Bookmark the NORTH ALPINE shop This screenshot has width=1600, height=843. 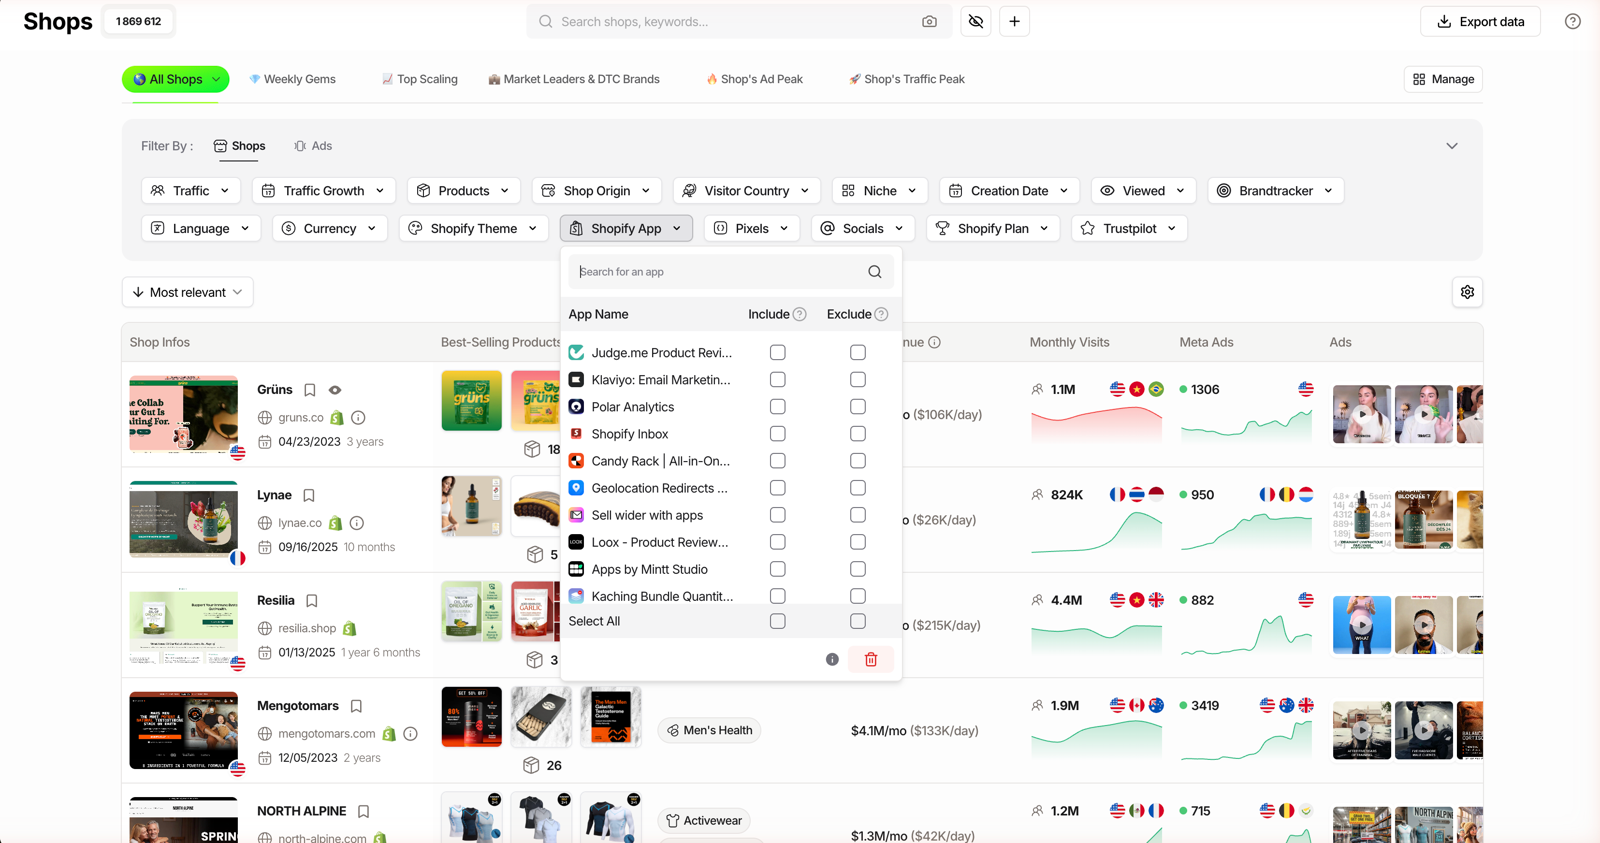(x=364, y=812)
